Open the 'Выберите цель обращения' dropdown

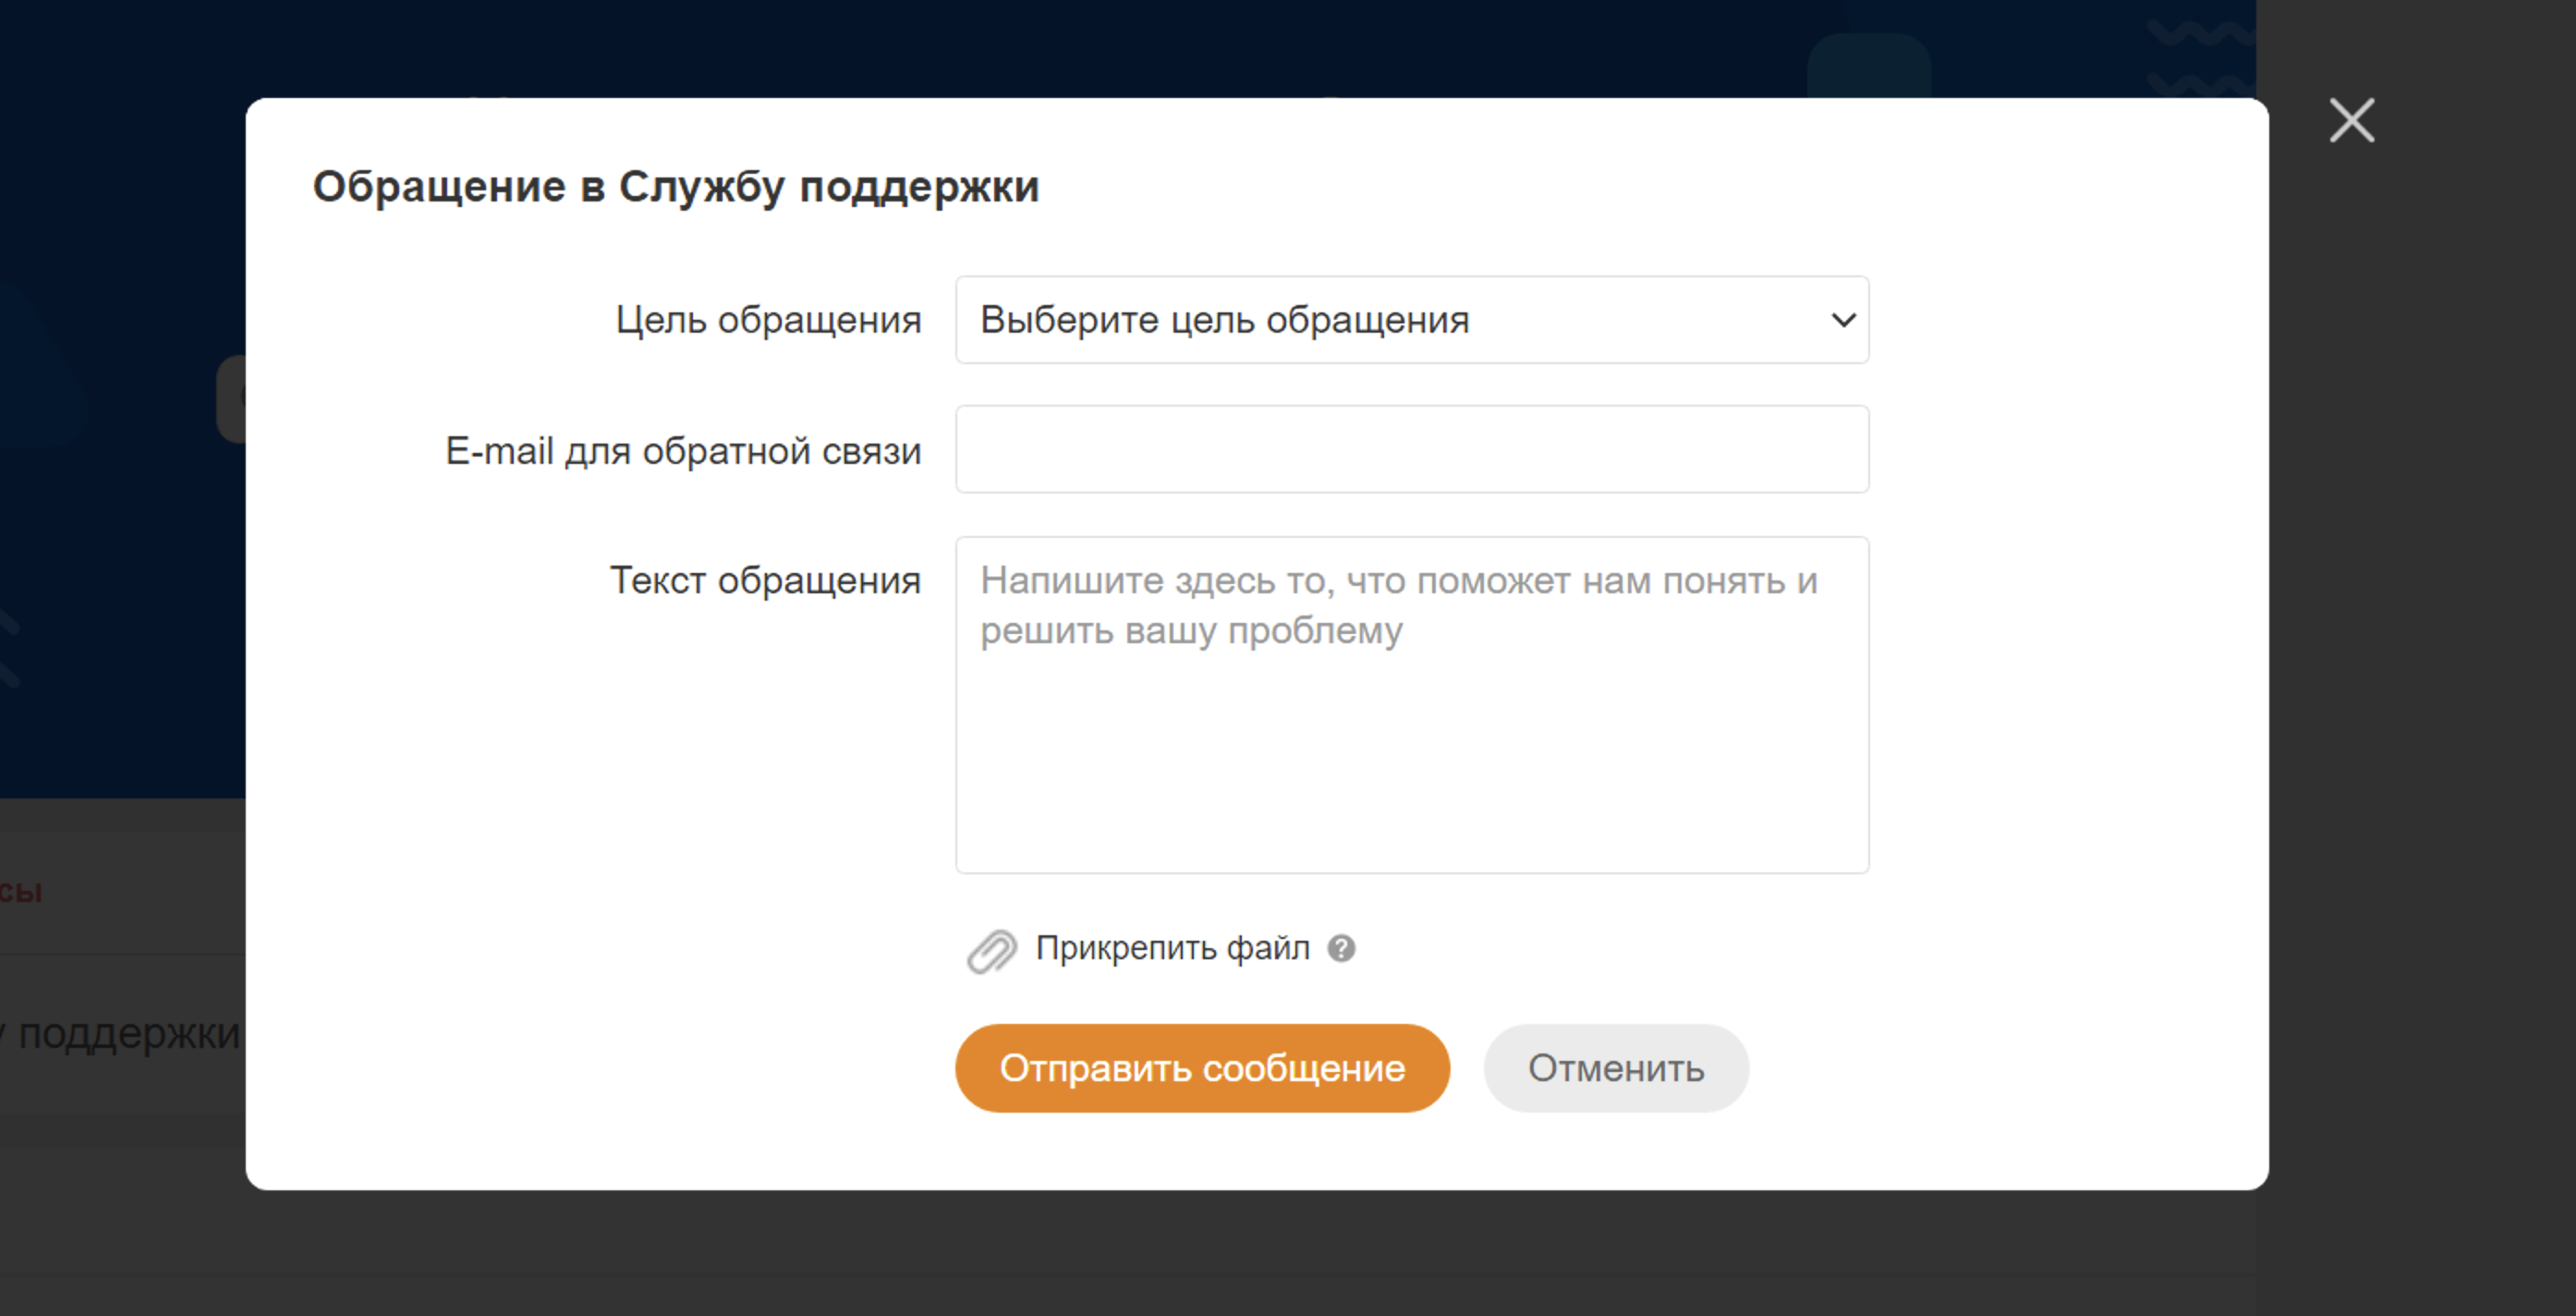tap(1412, 320)
